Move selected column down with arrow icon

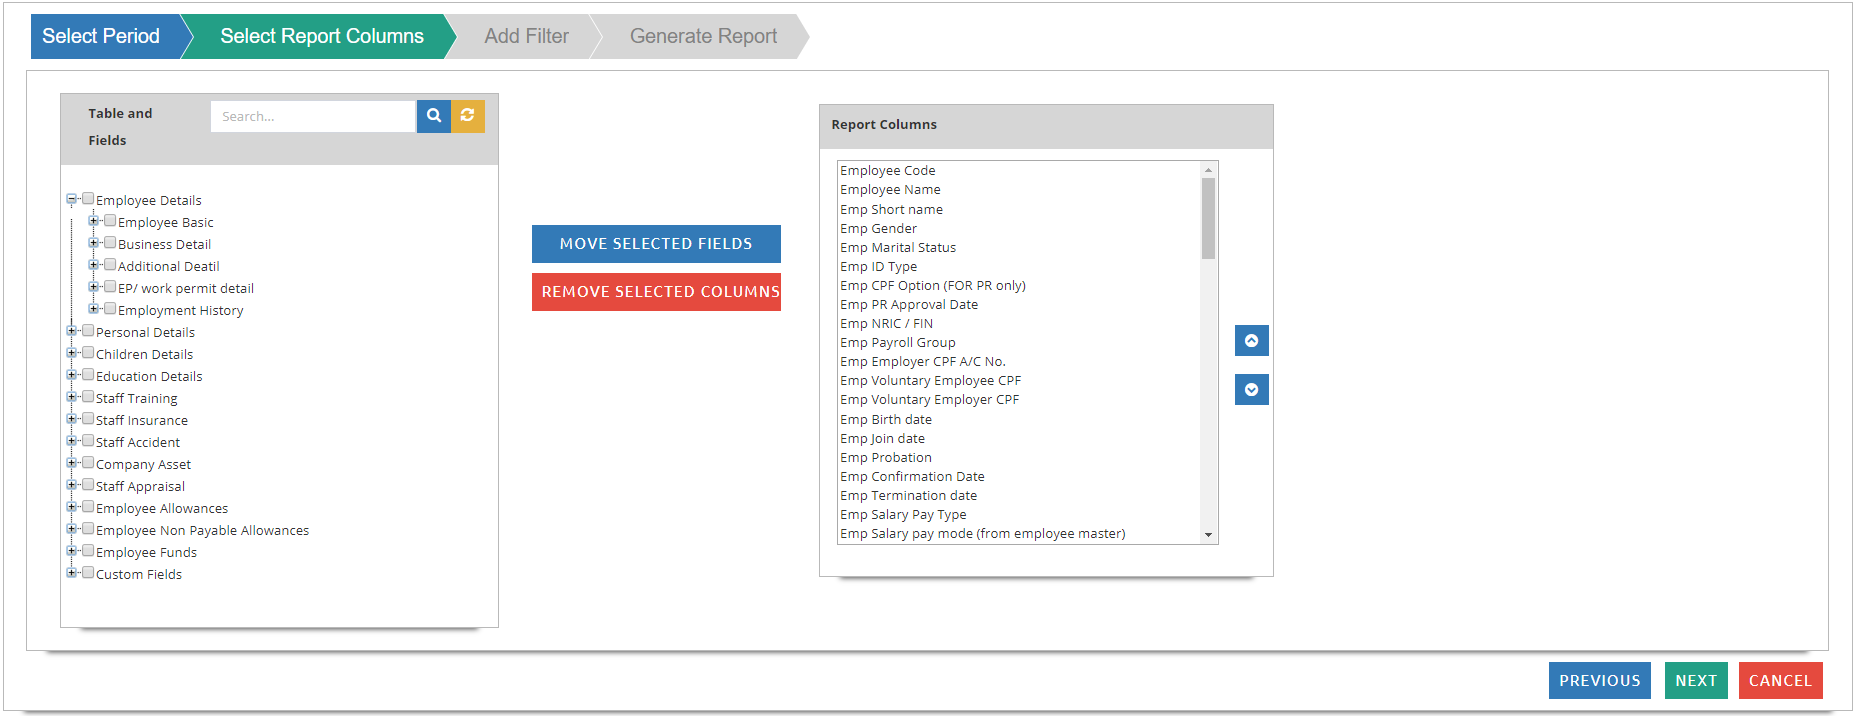point(1251,389)
